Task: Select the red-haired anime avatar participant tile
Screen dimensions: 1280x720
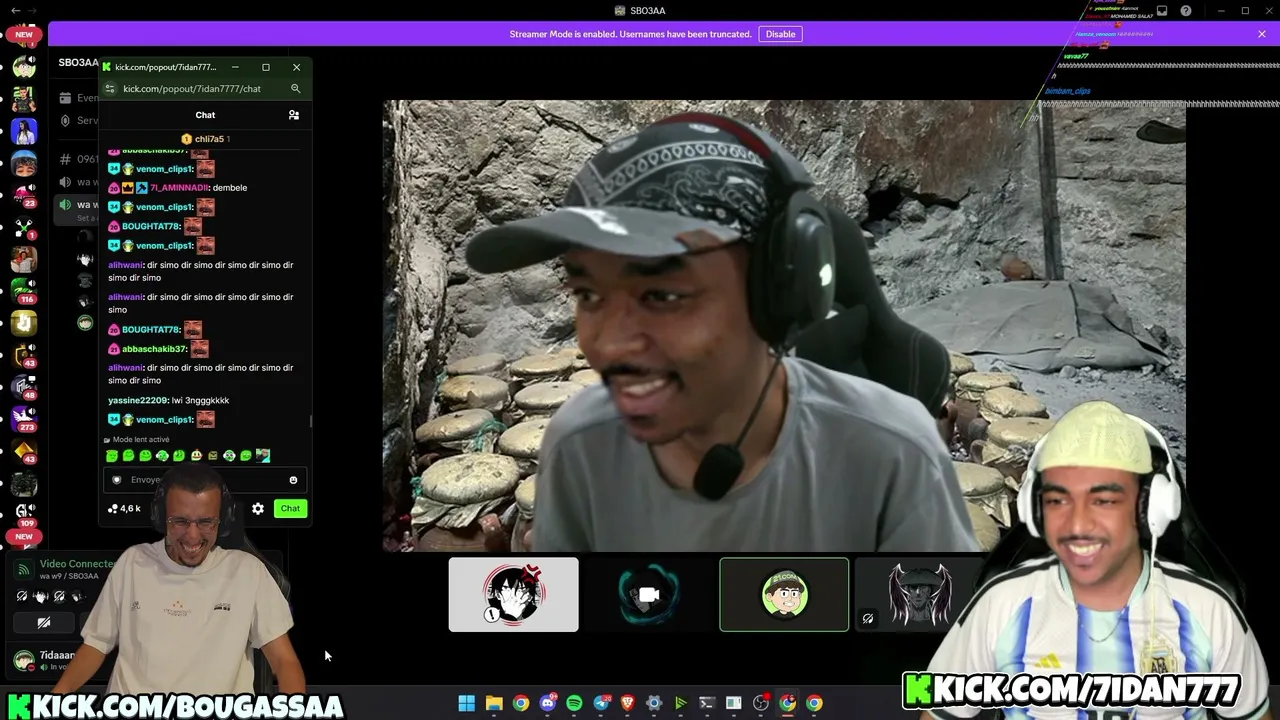Action: 513,595
